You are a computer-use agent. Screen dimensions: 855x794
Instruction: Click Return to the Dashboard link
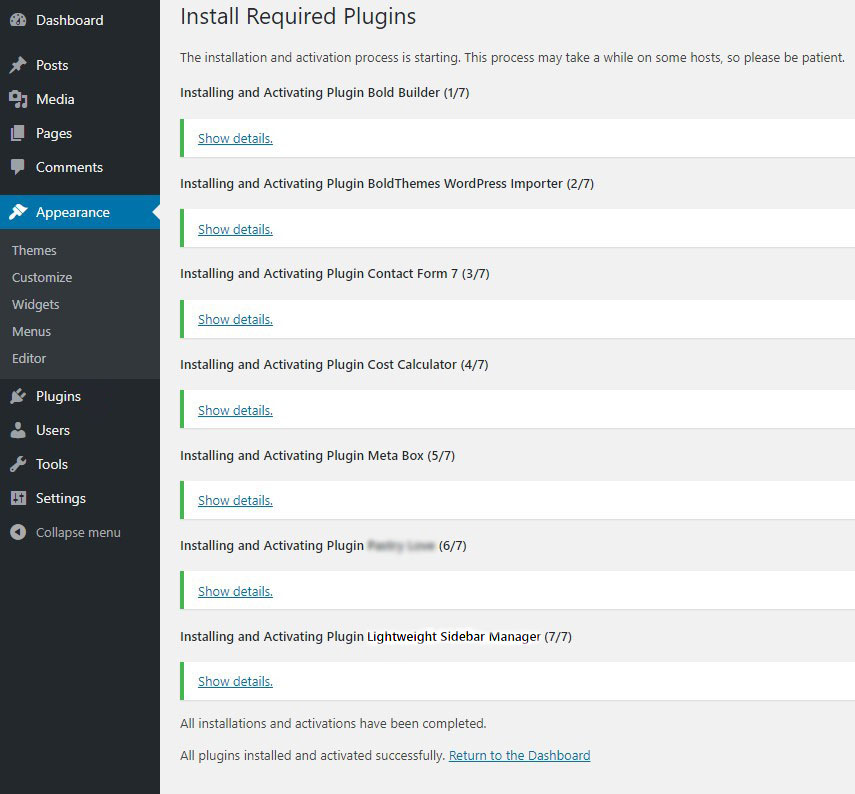(519, 755)
